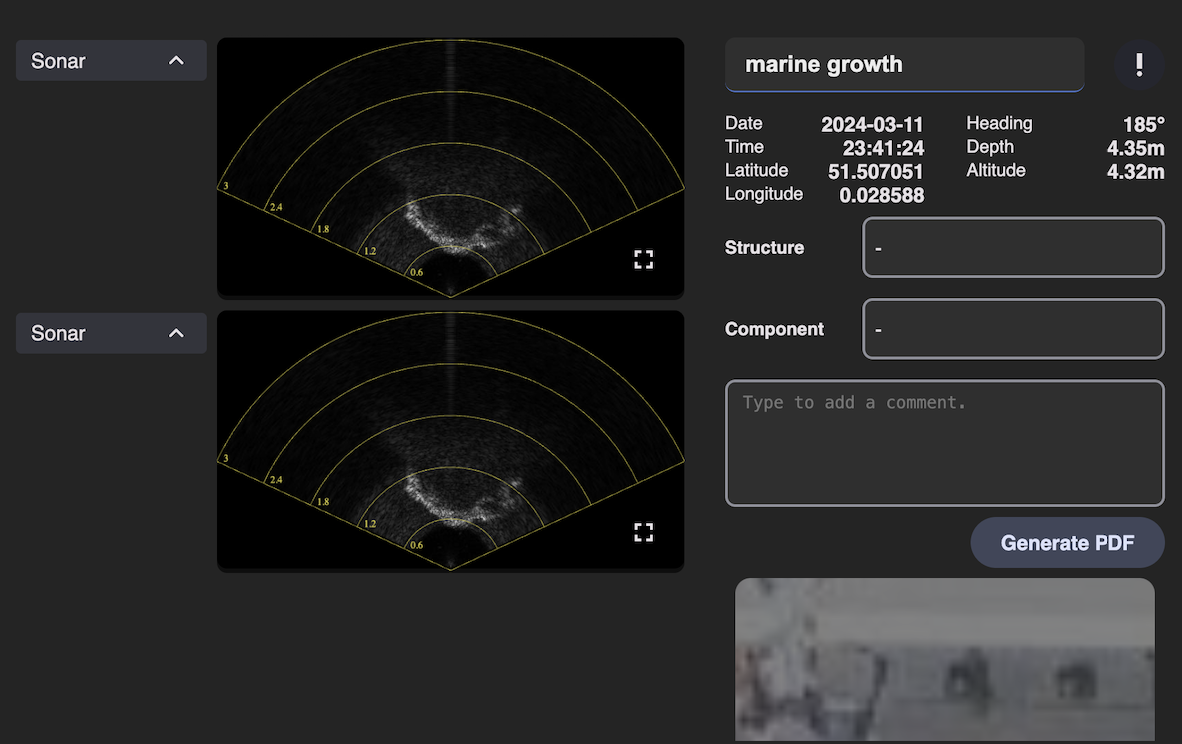This screenshot has height=744, width=1182.
Task: Click the bottom sonar scan image
Action: tap(451, 441)
